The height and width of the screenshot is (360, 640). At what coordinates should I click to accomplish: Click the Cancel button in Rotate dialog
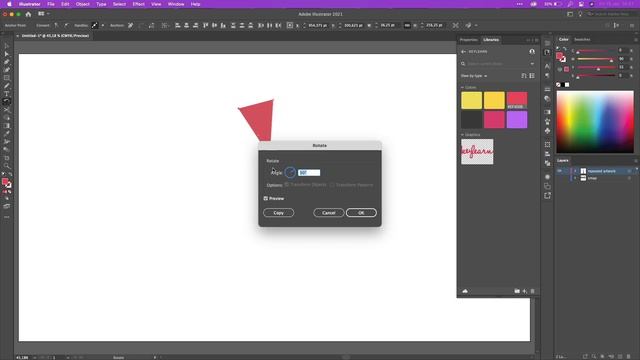pyautogui.click(x=329, y=213)
